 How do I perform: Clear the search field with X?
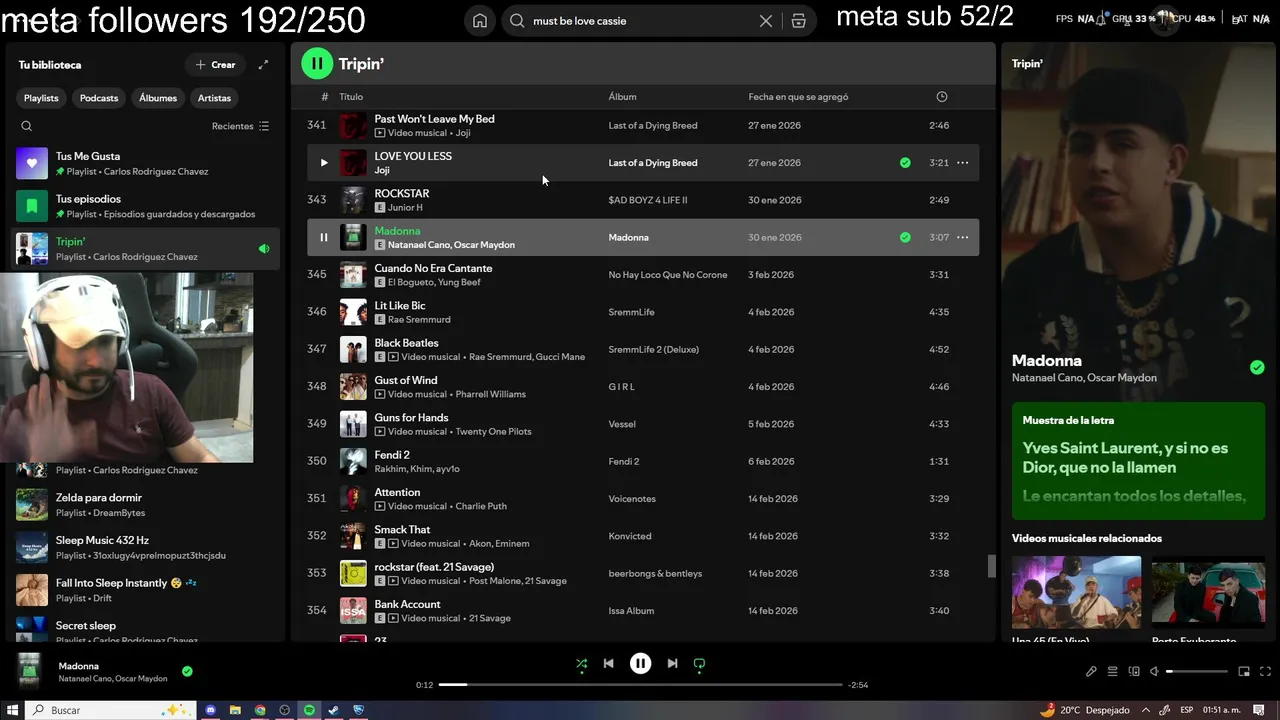click(766, 21)
